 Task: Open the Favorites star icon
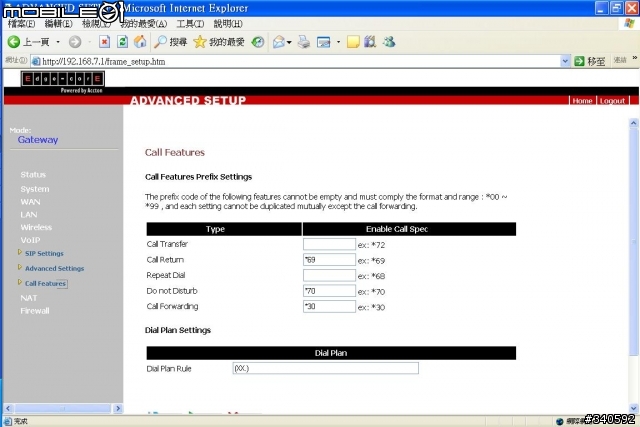click(200, 42)
